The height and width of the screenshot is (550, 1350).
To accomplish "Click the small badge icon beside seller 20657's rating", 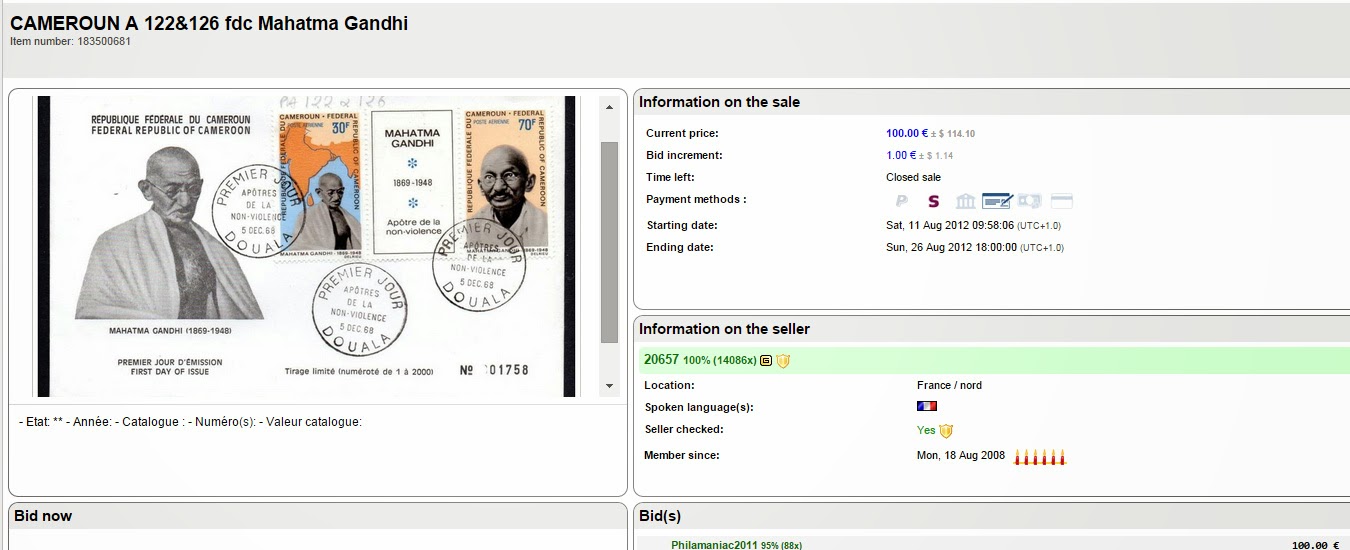I will coord(766,361).
